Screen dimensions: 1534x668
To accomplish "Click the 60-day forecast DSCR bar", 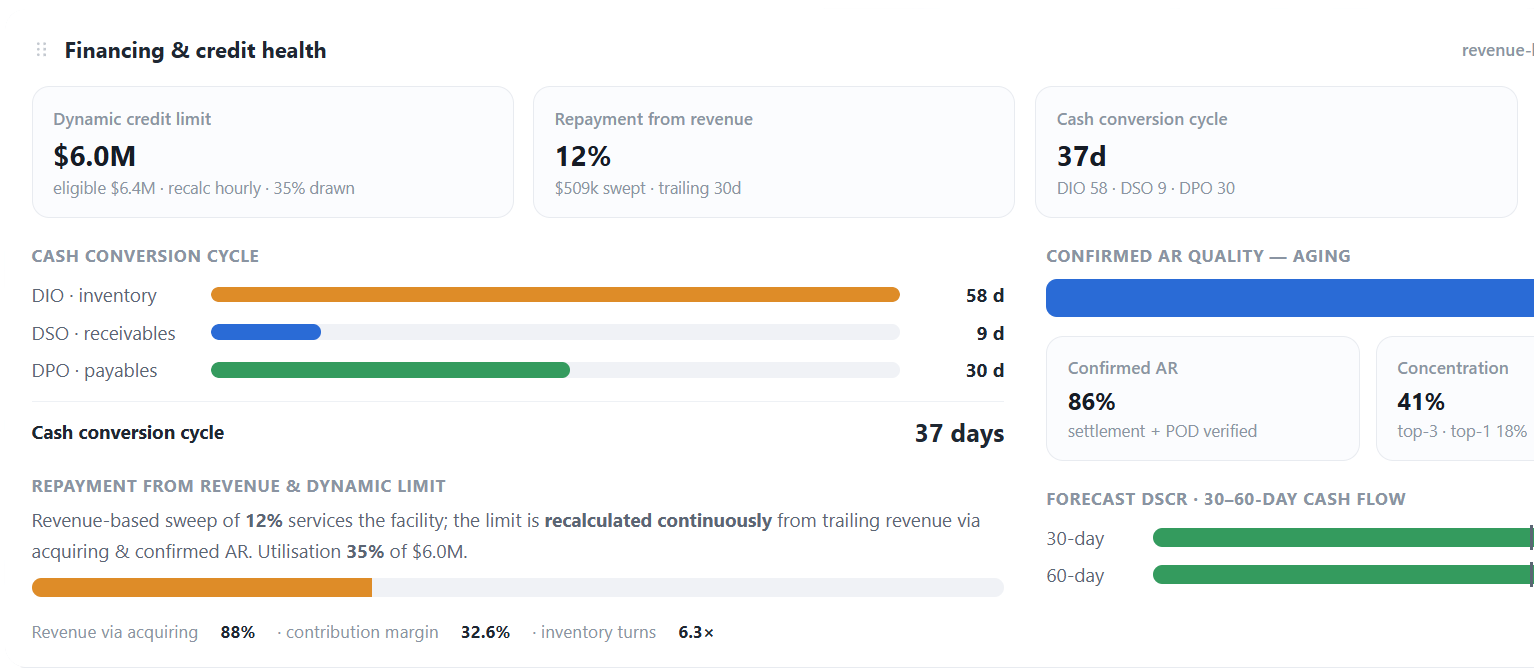I will pos(1343,575).
